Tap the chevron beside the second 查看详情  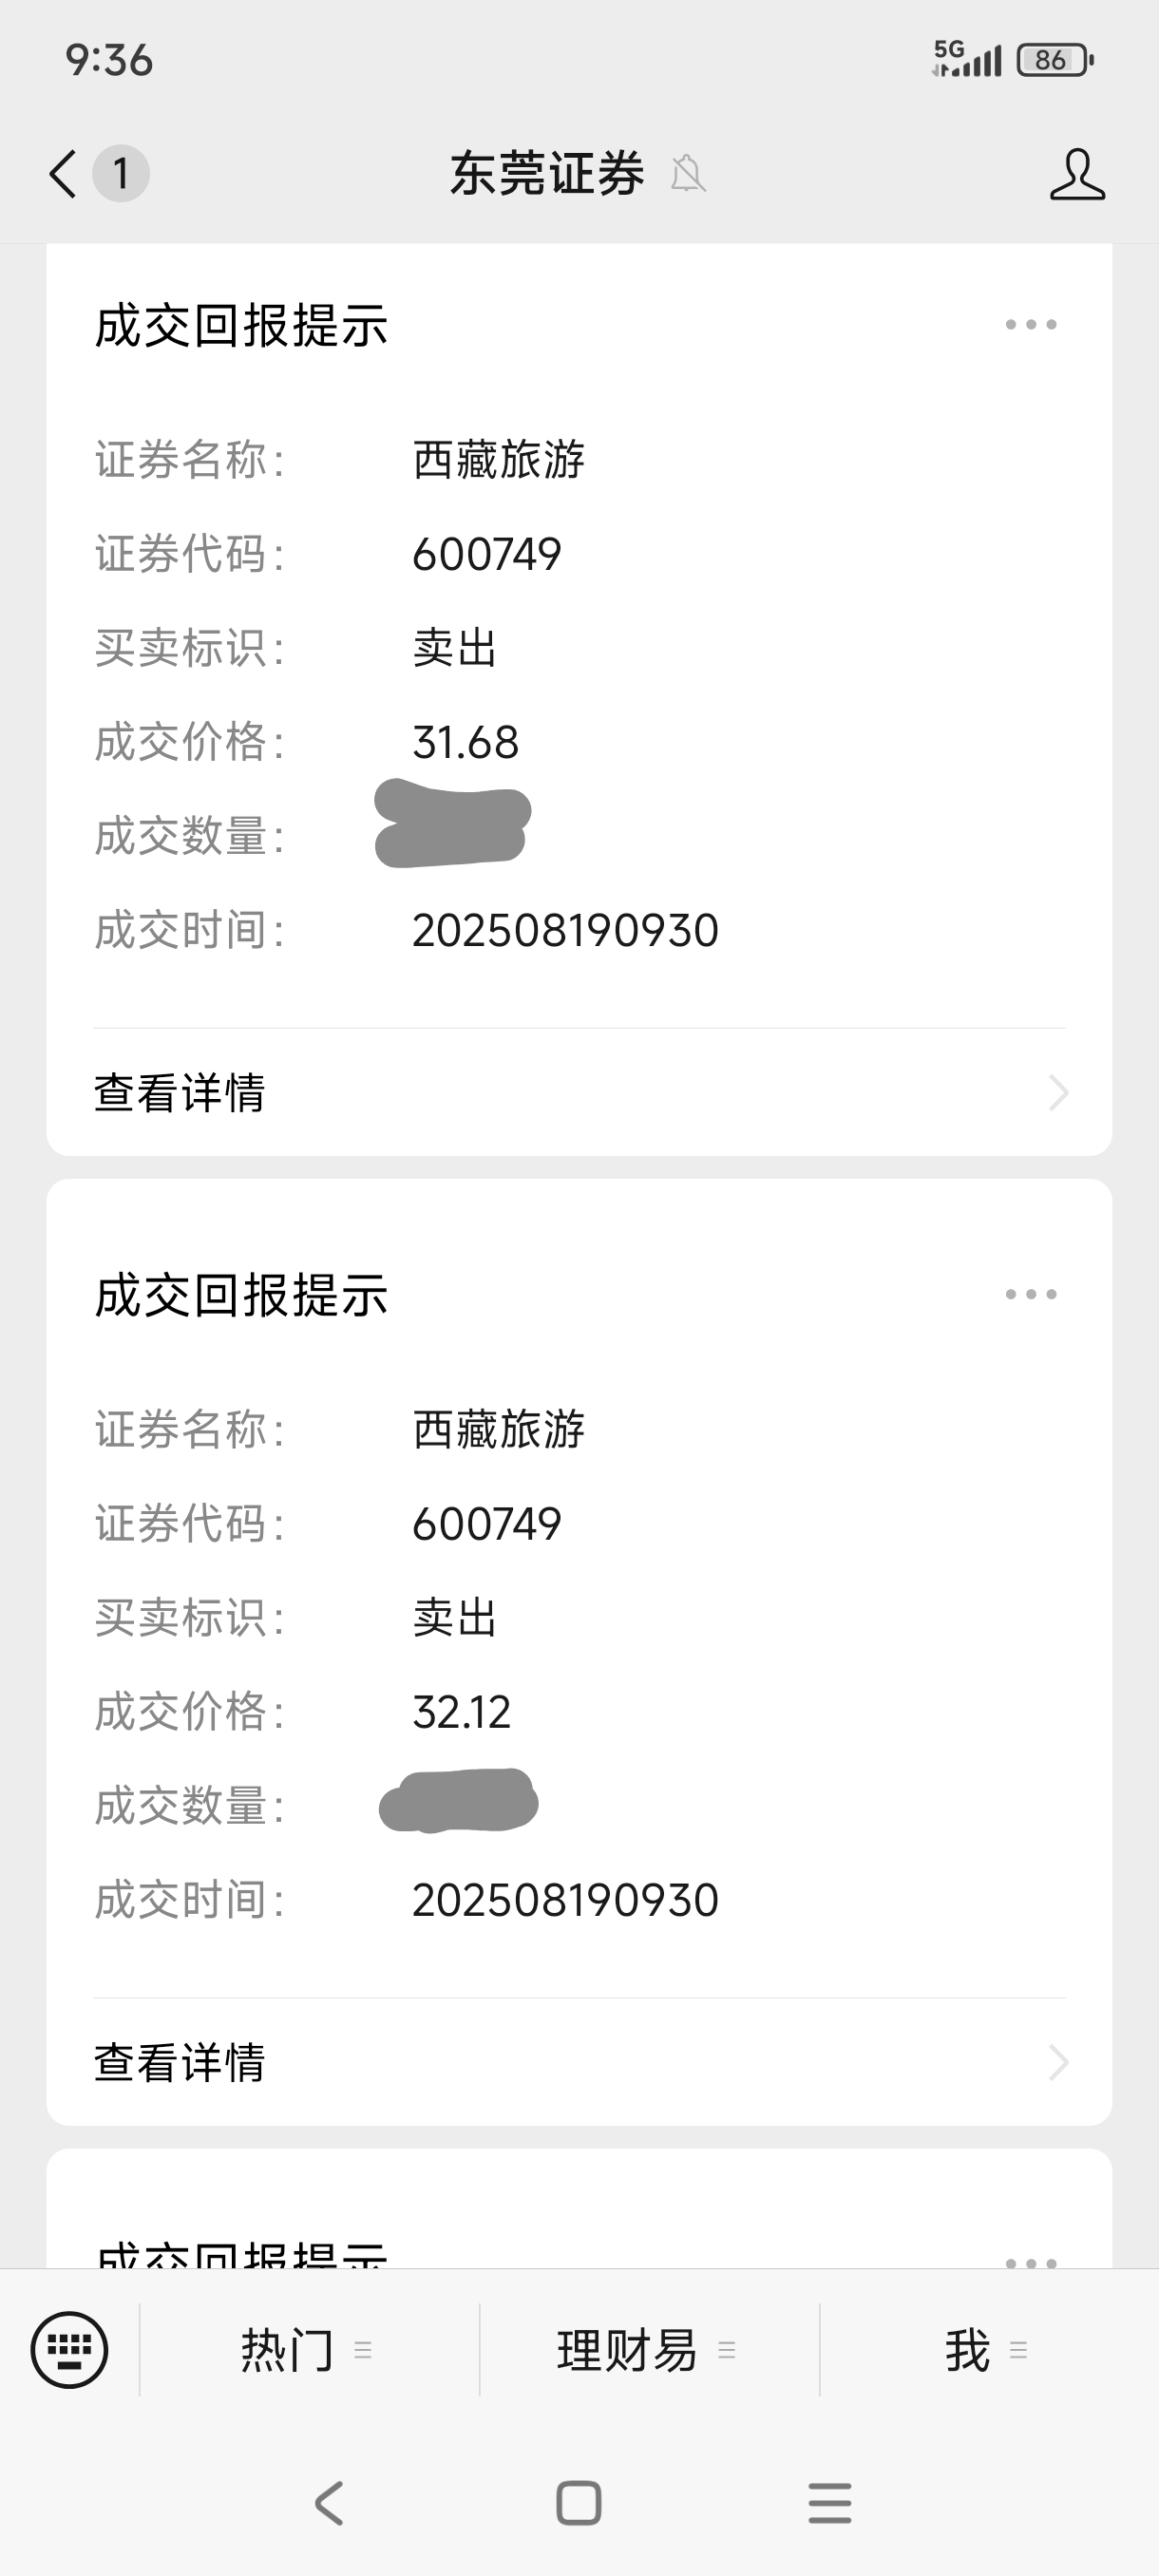[x=1059, y=2062]
